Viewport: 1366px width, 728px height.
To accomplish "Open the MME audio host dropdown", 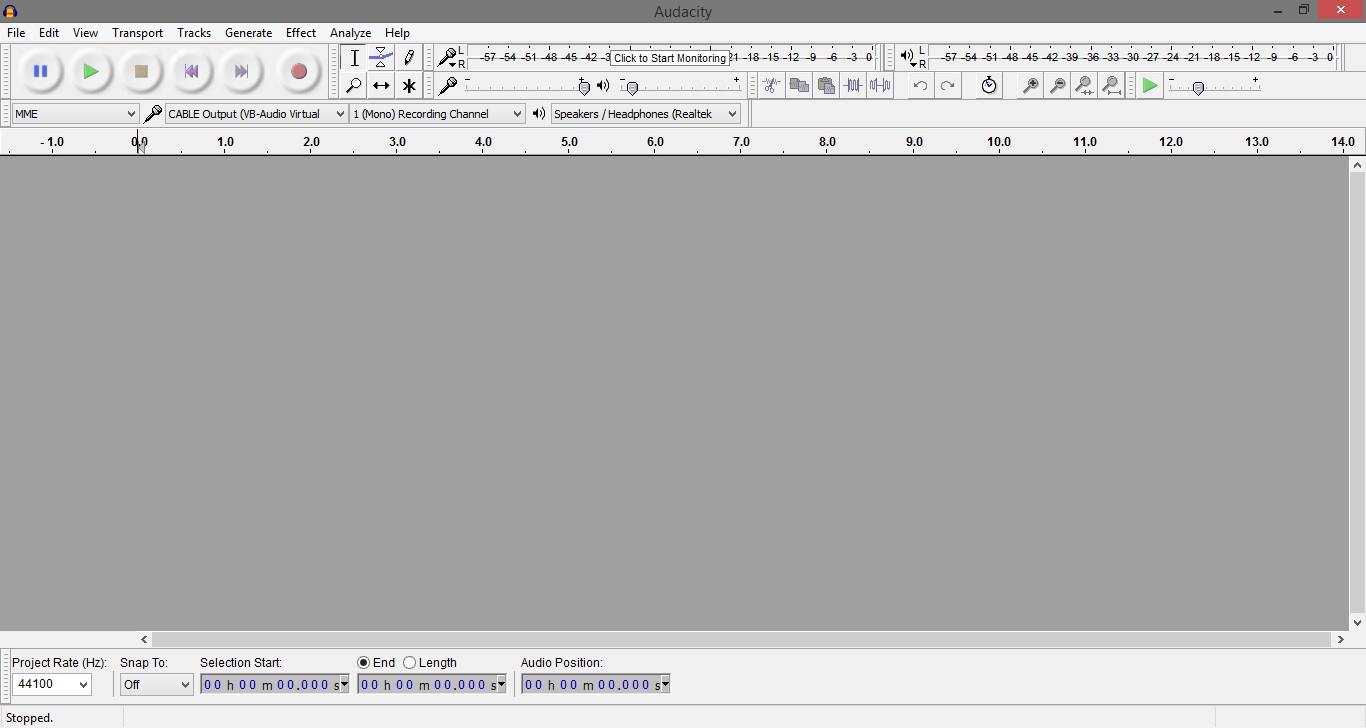I will [75, 114].
